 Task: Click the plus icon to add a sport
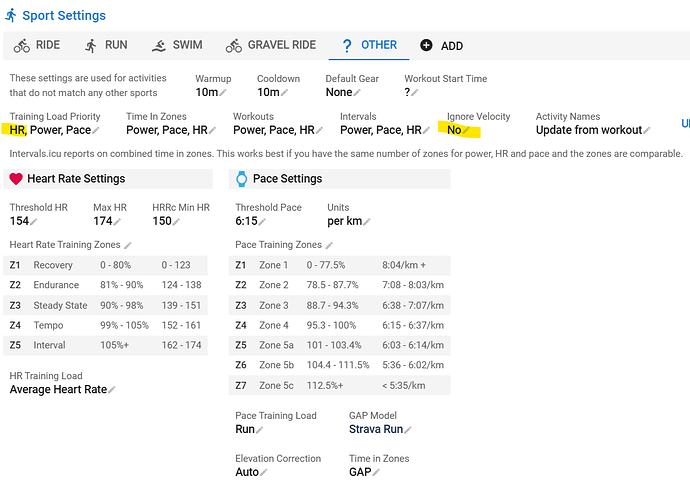pyautogui.click(x=427, y=46)
